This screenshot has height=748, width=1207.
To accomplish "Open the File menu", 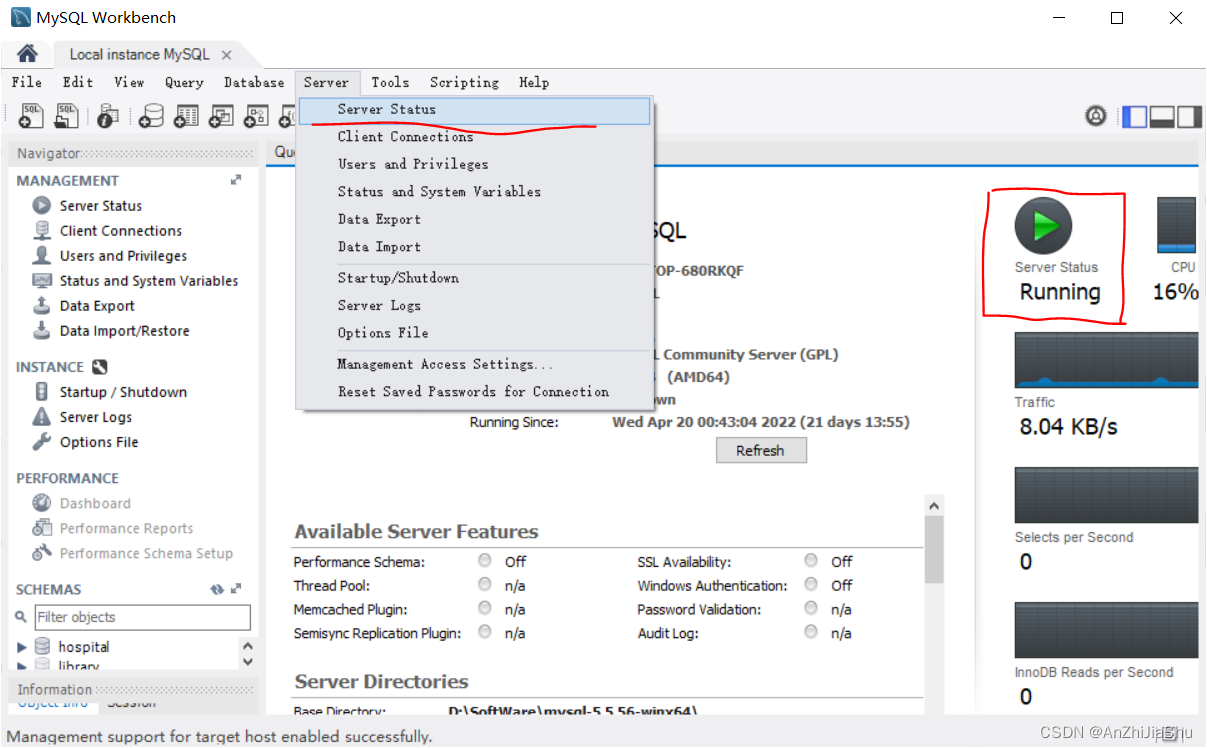I will click(27, 82).
